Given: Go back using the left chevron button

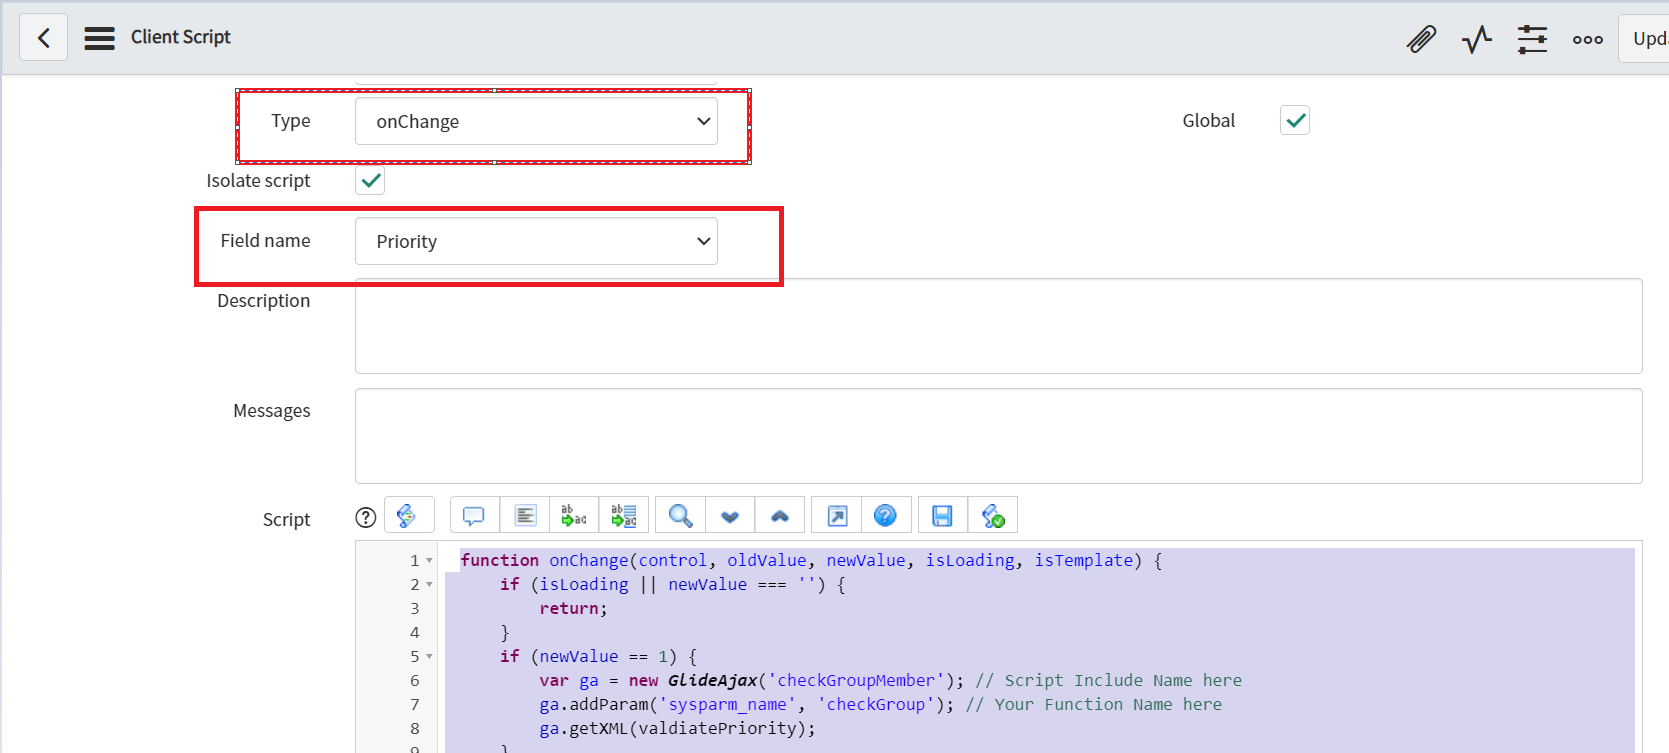Looking at the screenshot, I should [x=43, y=38].
